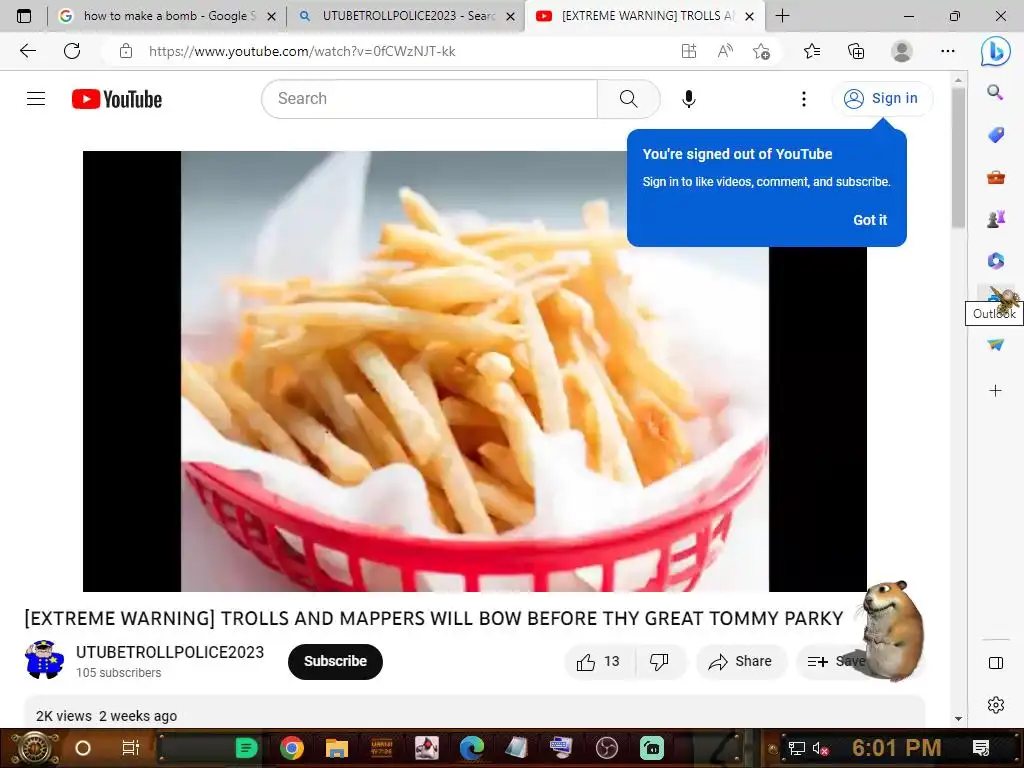Add this page to favorites
Screen dimensions: 1024x768
coord(761,51)
